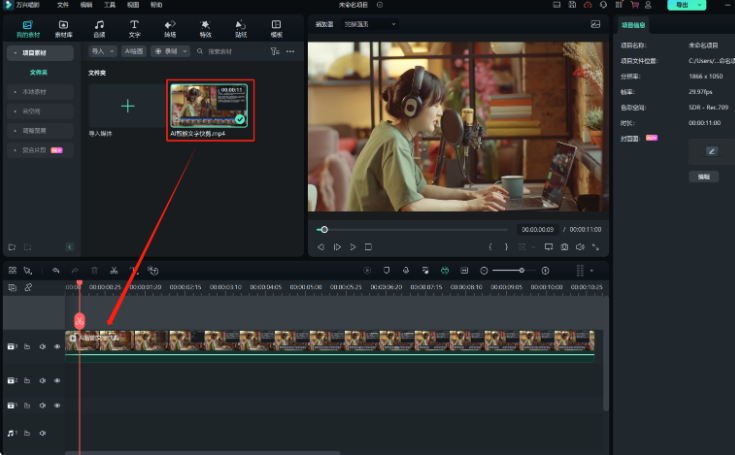Screen dimensions: 735x455
Task: Toggle visibility of the second video track
Action: (57, 380)
